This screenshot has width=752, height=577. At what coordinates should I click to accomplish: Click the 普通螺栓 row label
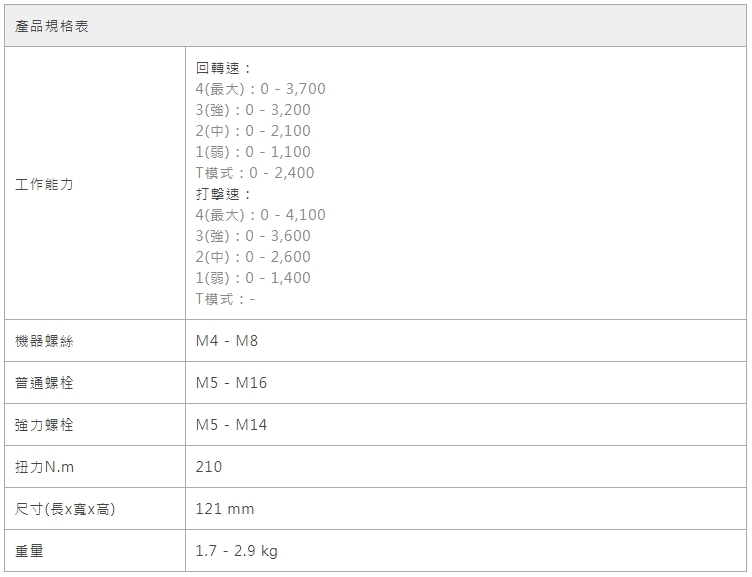tap(44, 383)
